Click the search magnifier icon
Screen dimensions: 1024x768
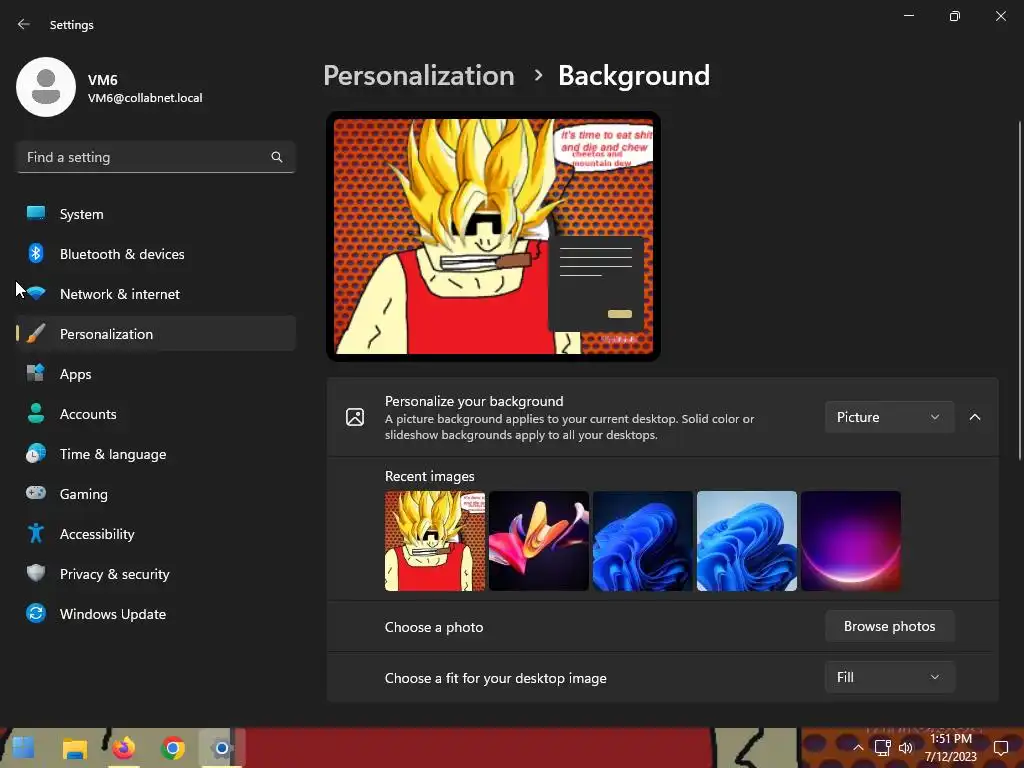(277, 157)
